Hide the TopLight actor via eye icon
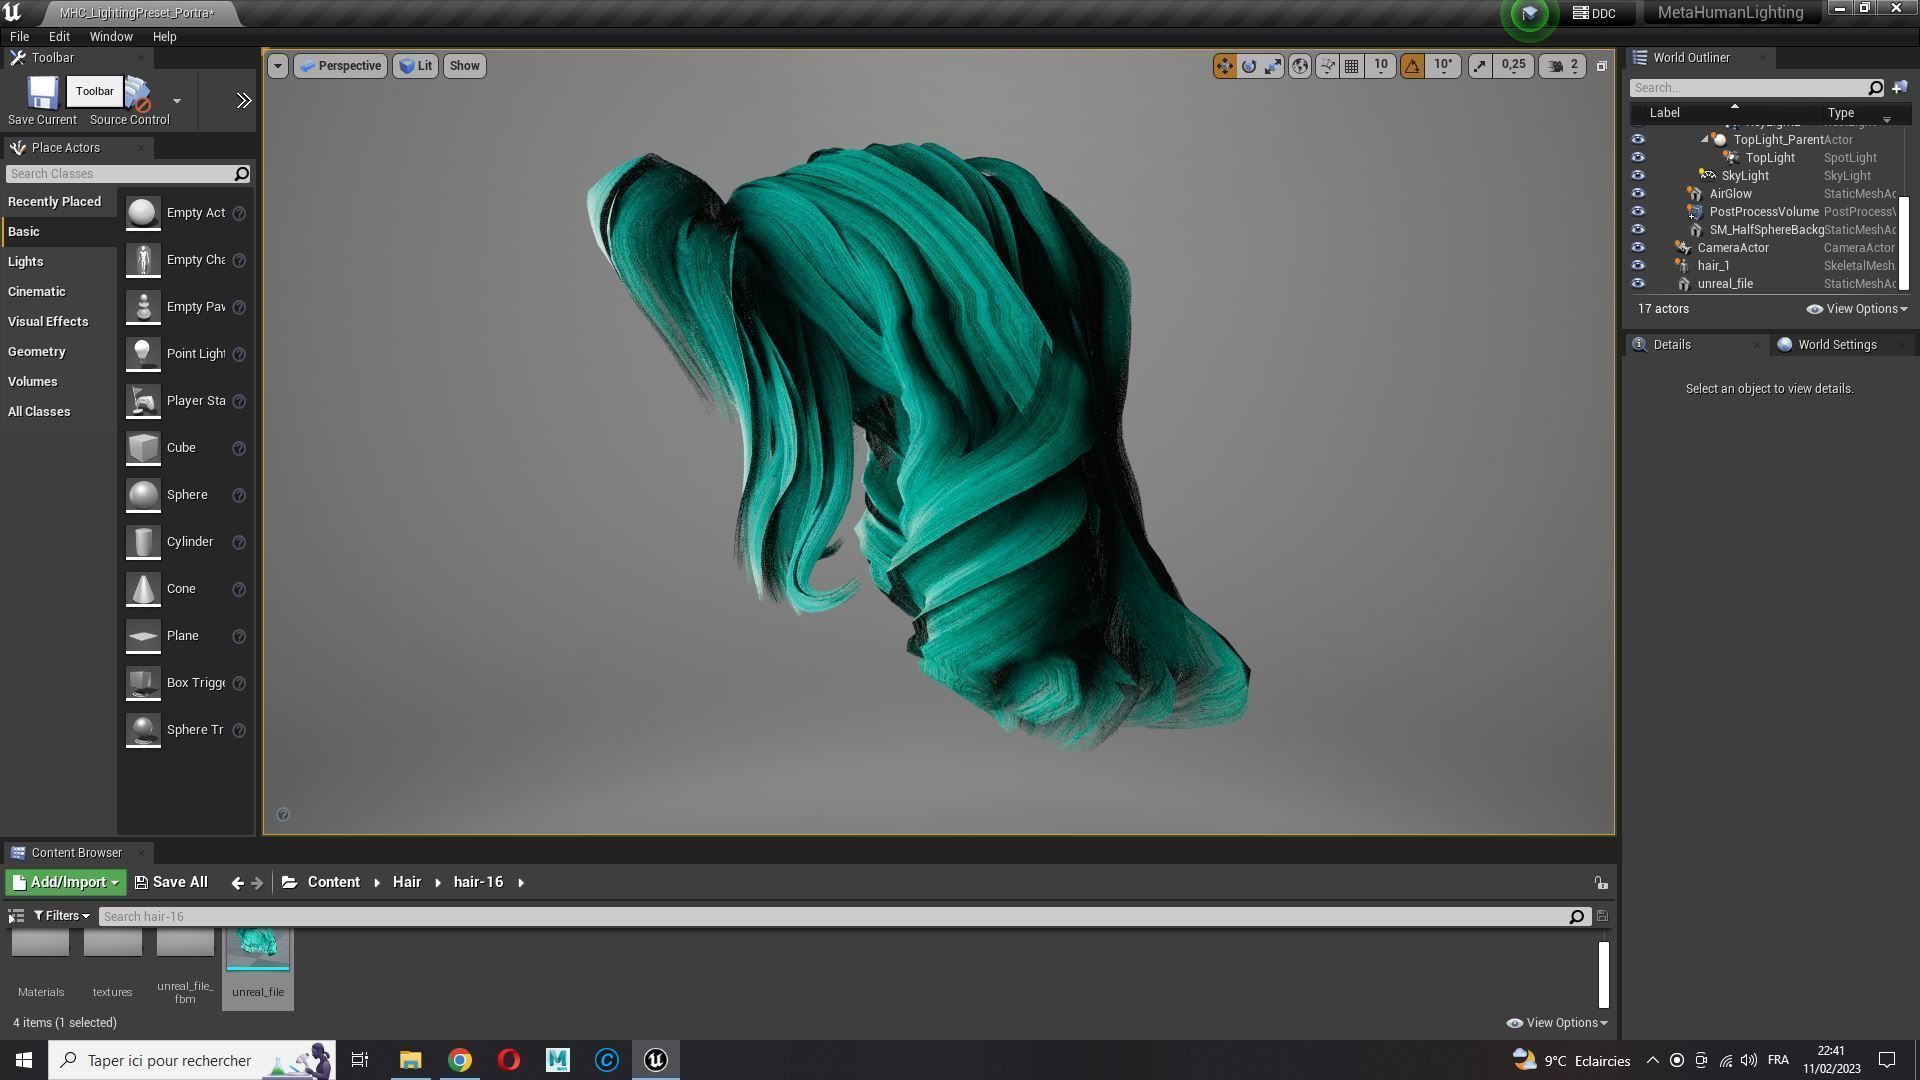This screenshot has width=1920, height=1080. pyautogui.click(x=1637, y=158)
